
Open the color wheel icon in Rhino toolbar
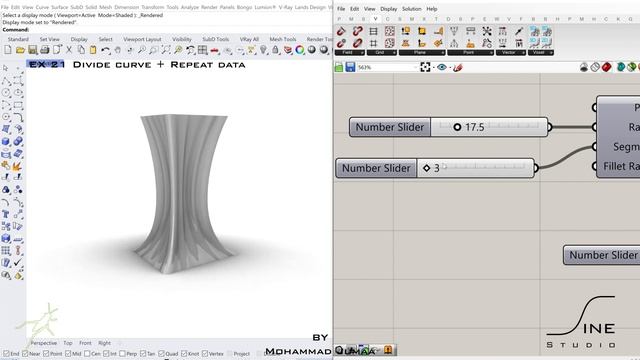(x=300, y=50)
